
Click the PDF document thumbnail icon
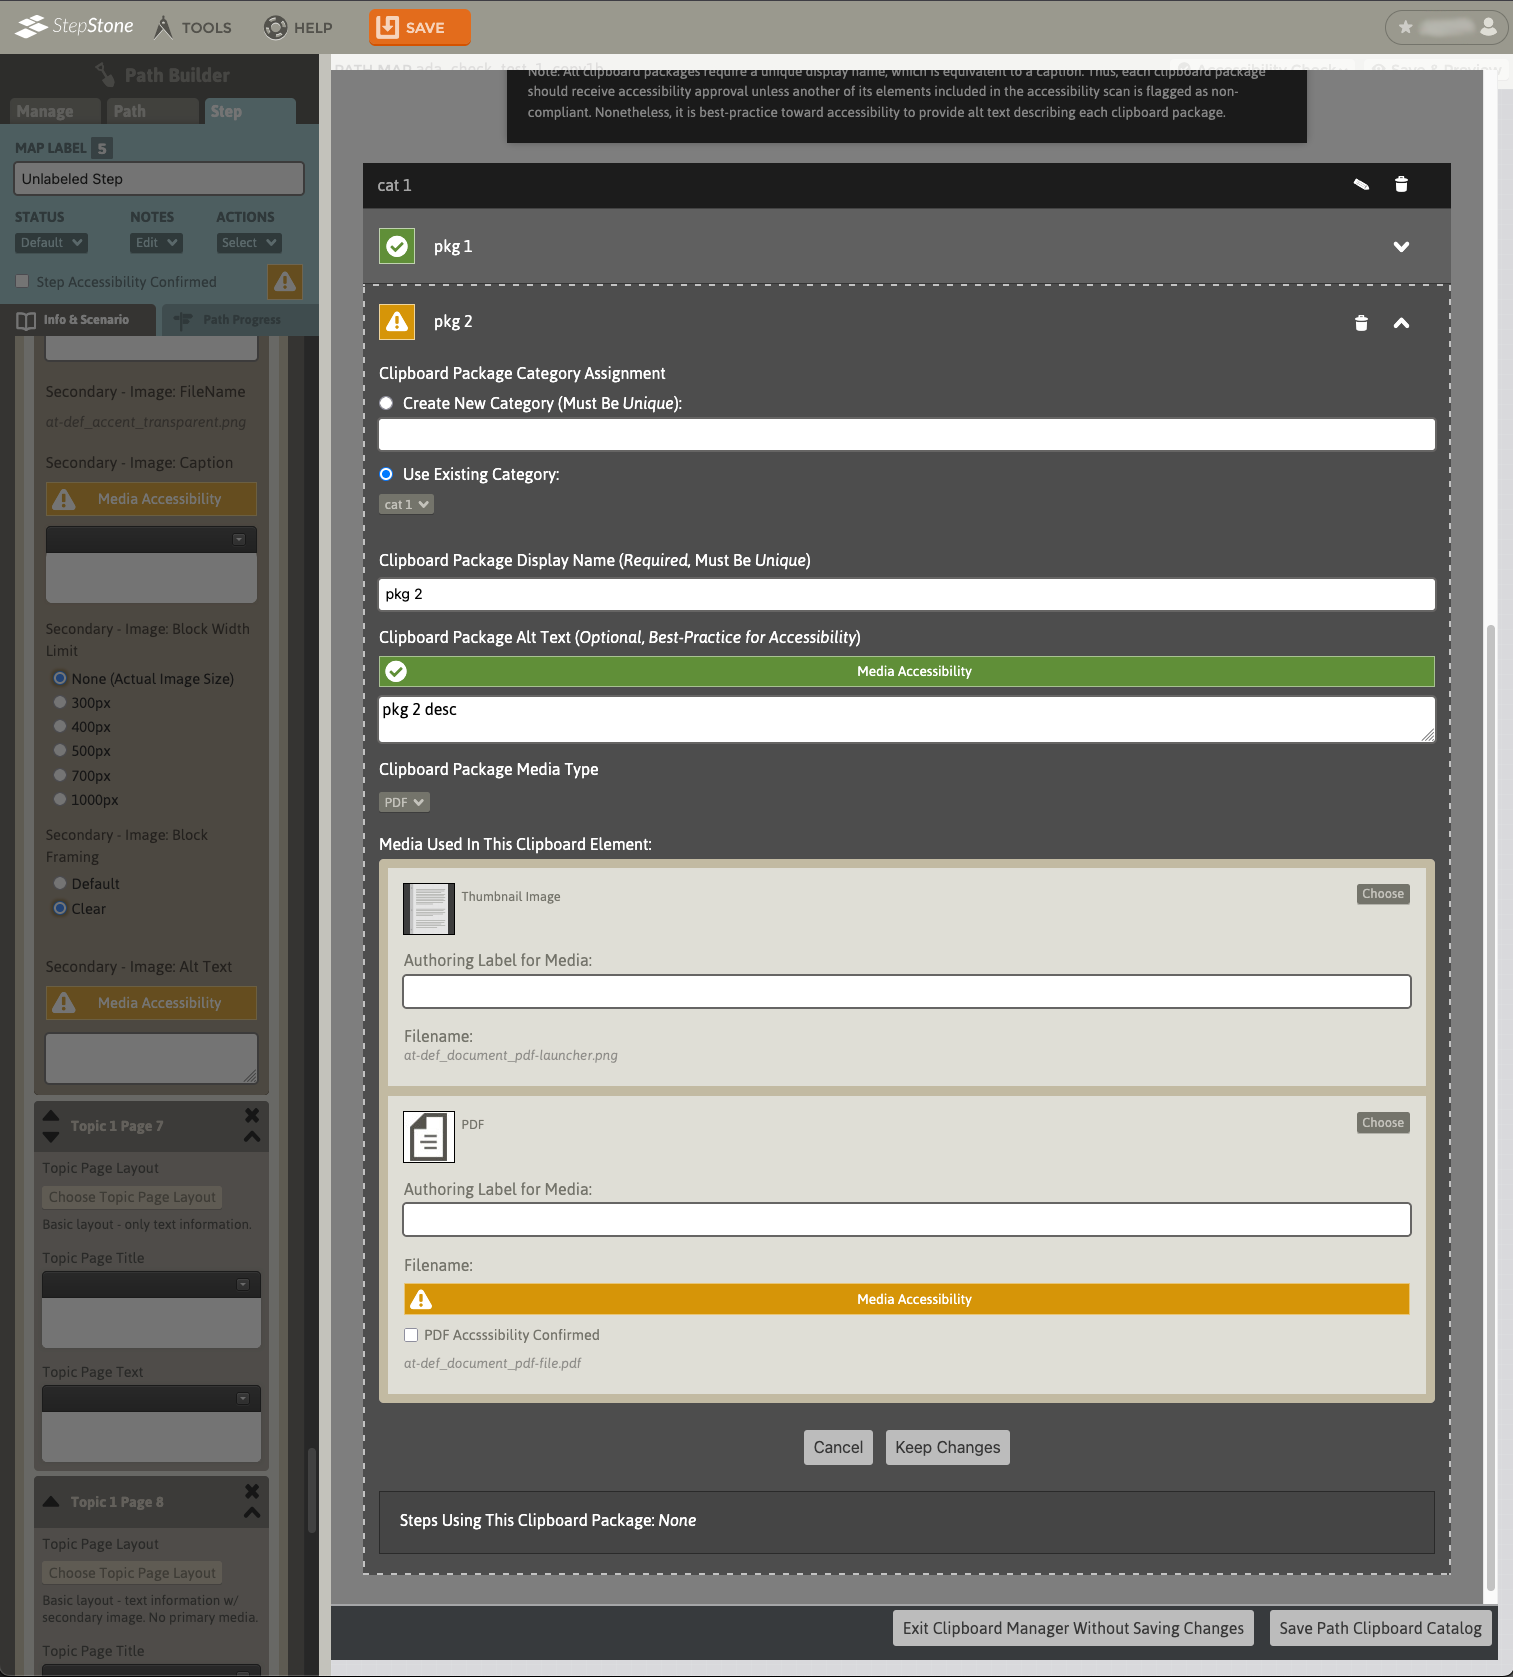[x=428, y=1137]
